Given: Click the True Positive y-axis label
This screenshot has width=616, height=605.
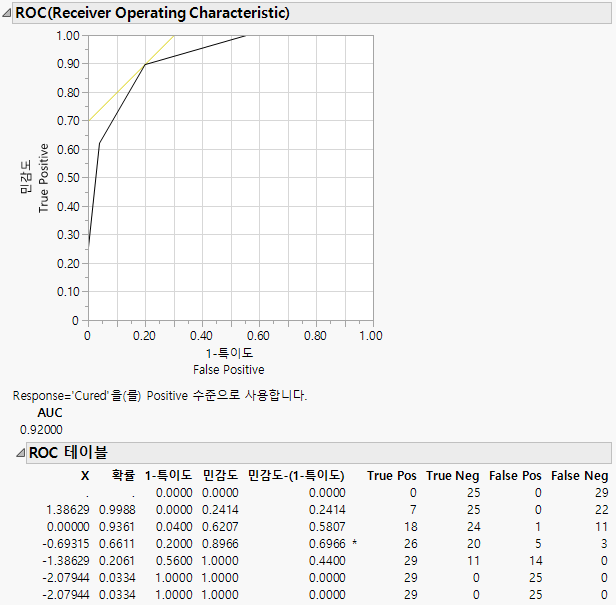Looking at the screenshot, I should click(x=44, y=178).
